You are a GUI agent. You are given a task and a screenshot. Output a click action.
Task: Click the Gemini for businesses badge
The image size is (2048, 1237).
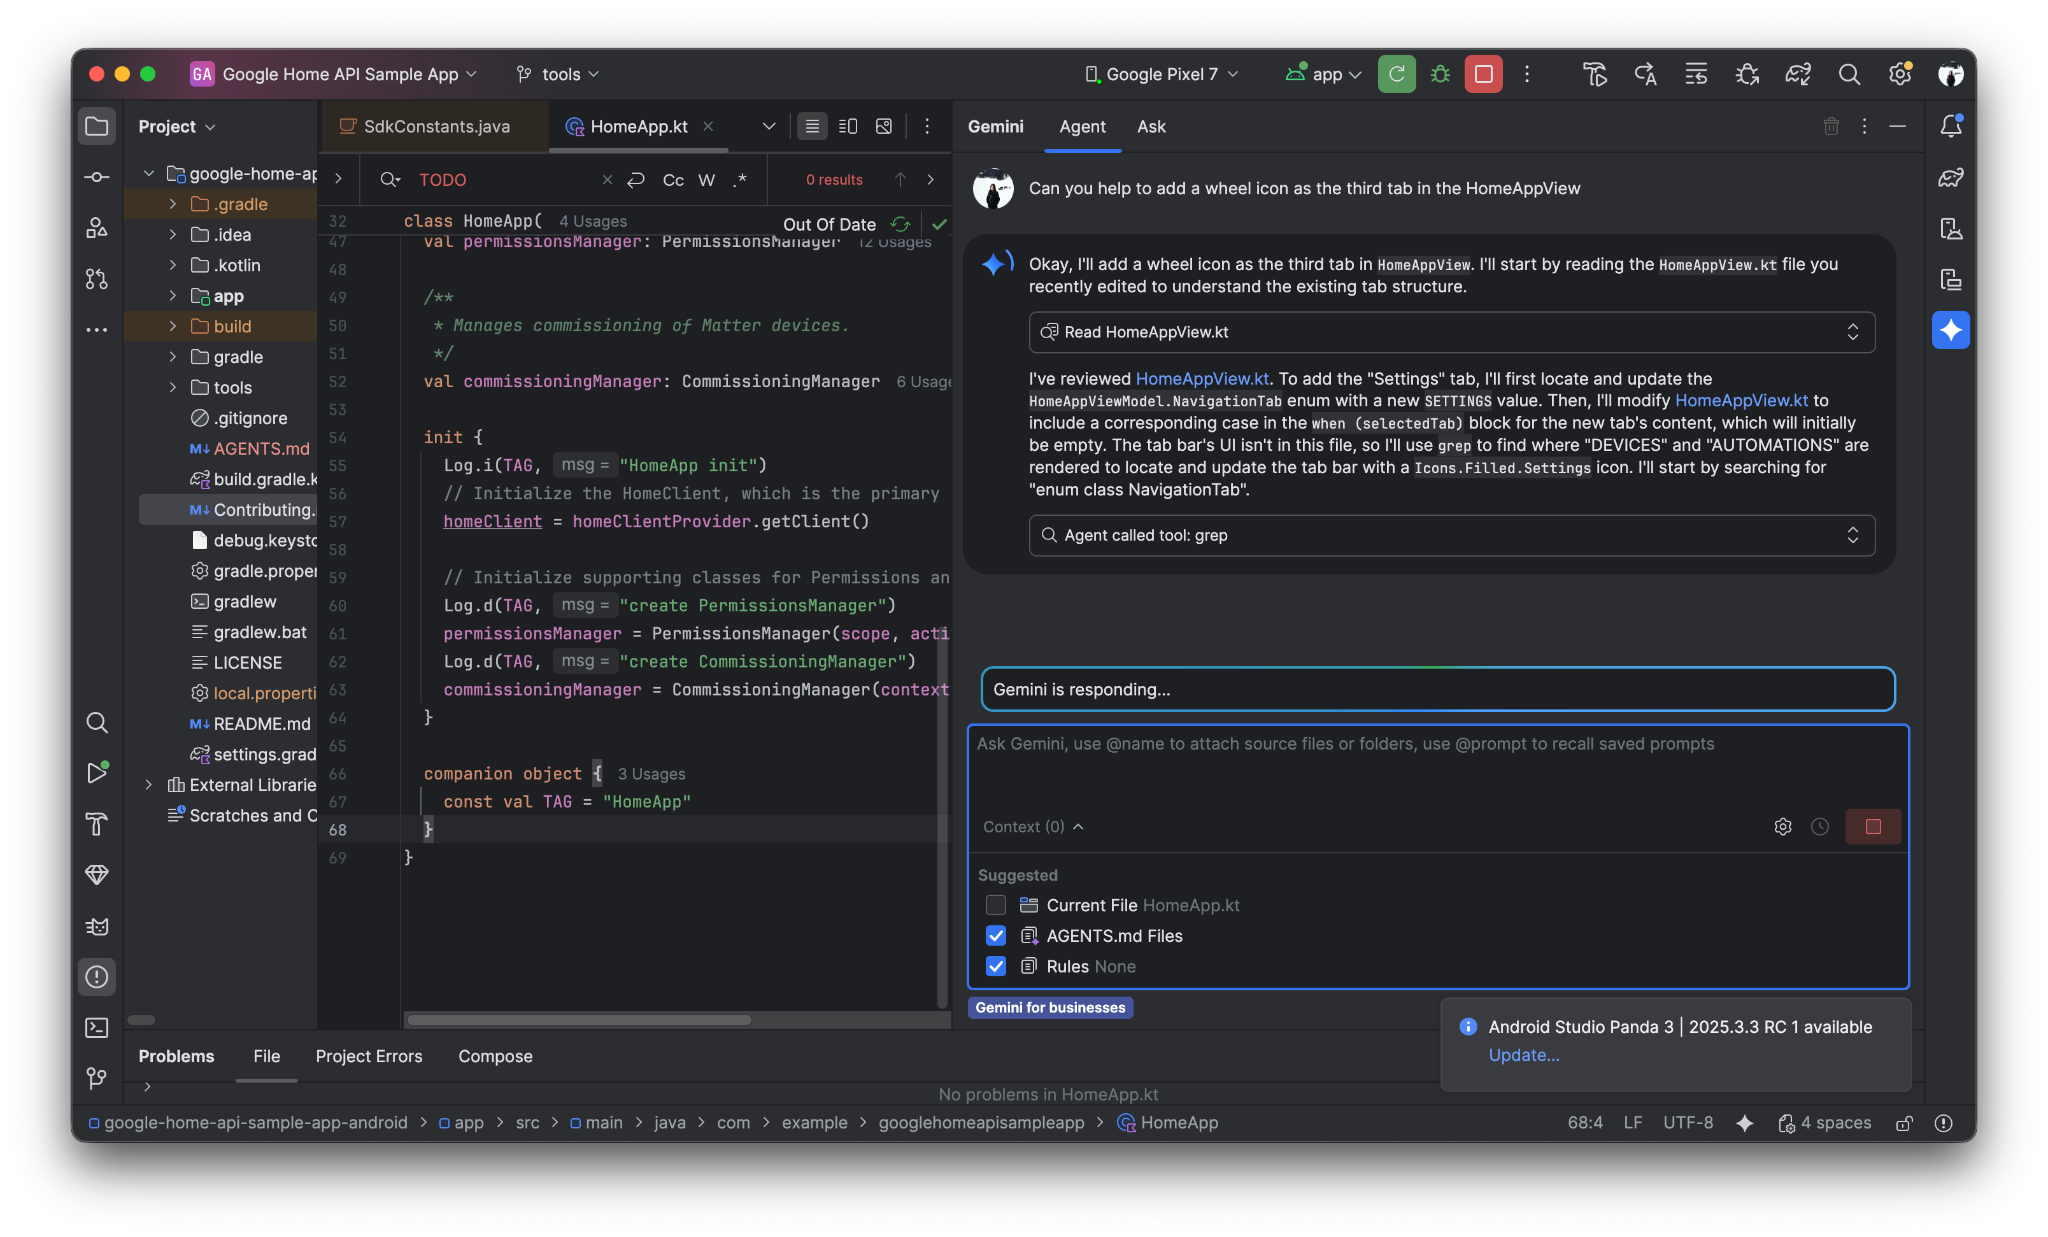(1050, 1007)
